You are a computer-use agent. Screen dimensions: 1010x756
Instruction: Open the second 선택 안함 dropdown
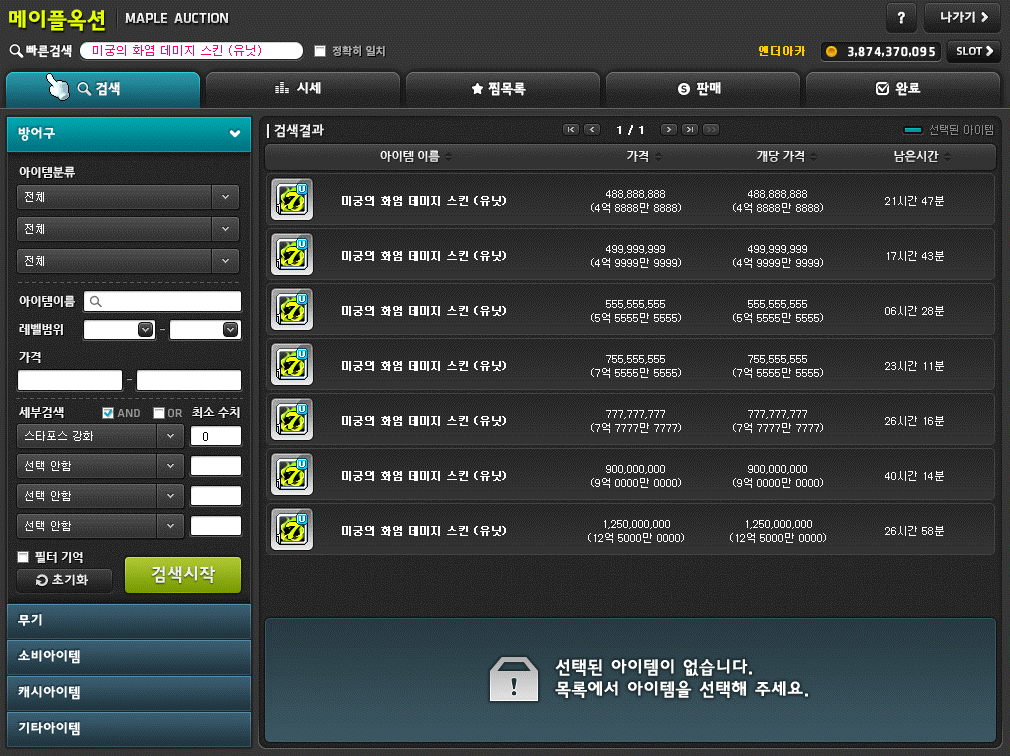(x=100, y=496)
